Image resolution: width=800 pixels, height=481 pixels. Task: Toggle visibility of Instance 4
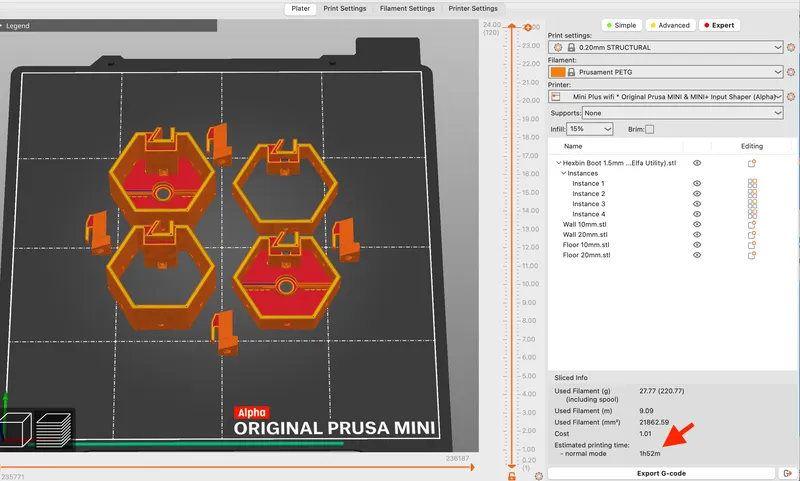[x=697, y=214]
